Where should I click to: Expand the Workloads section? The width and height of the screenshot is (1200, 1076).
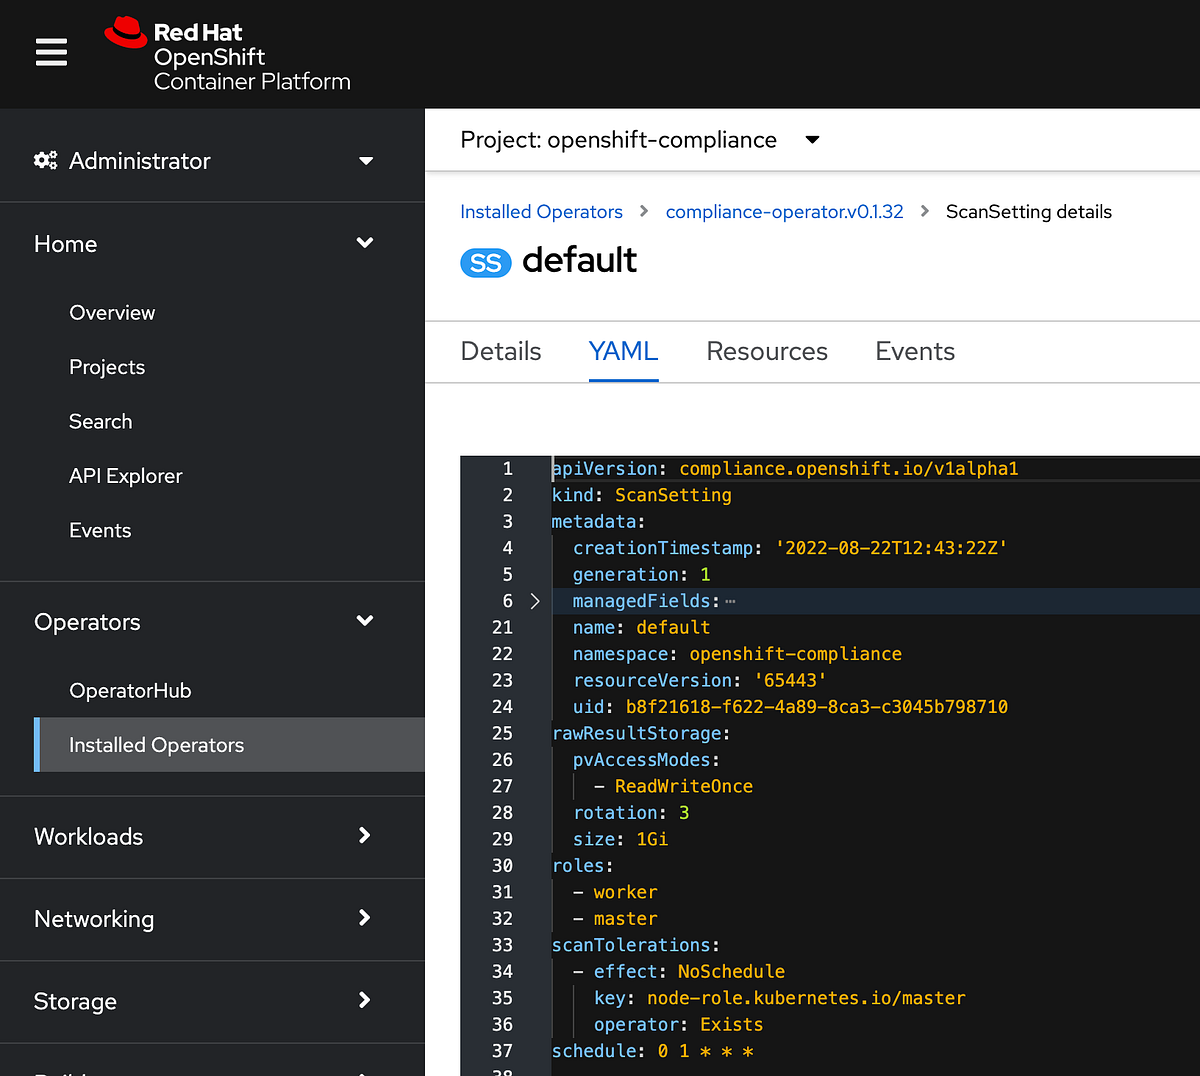point(363,836)
